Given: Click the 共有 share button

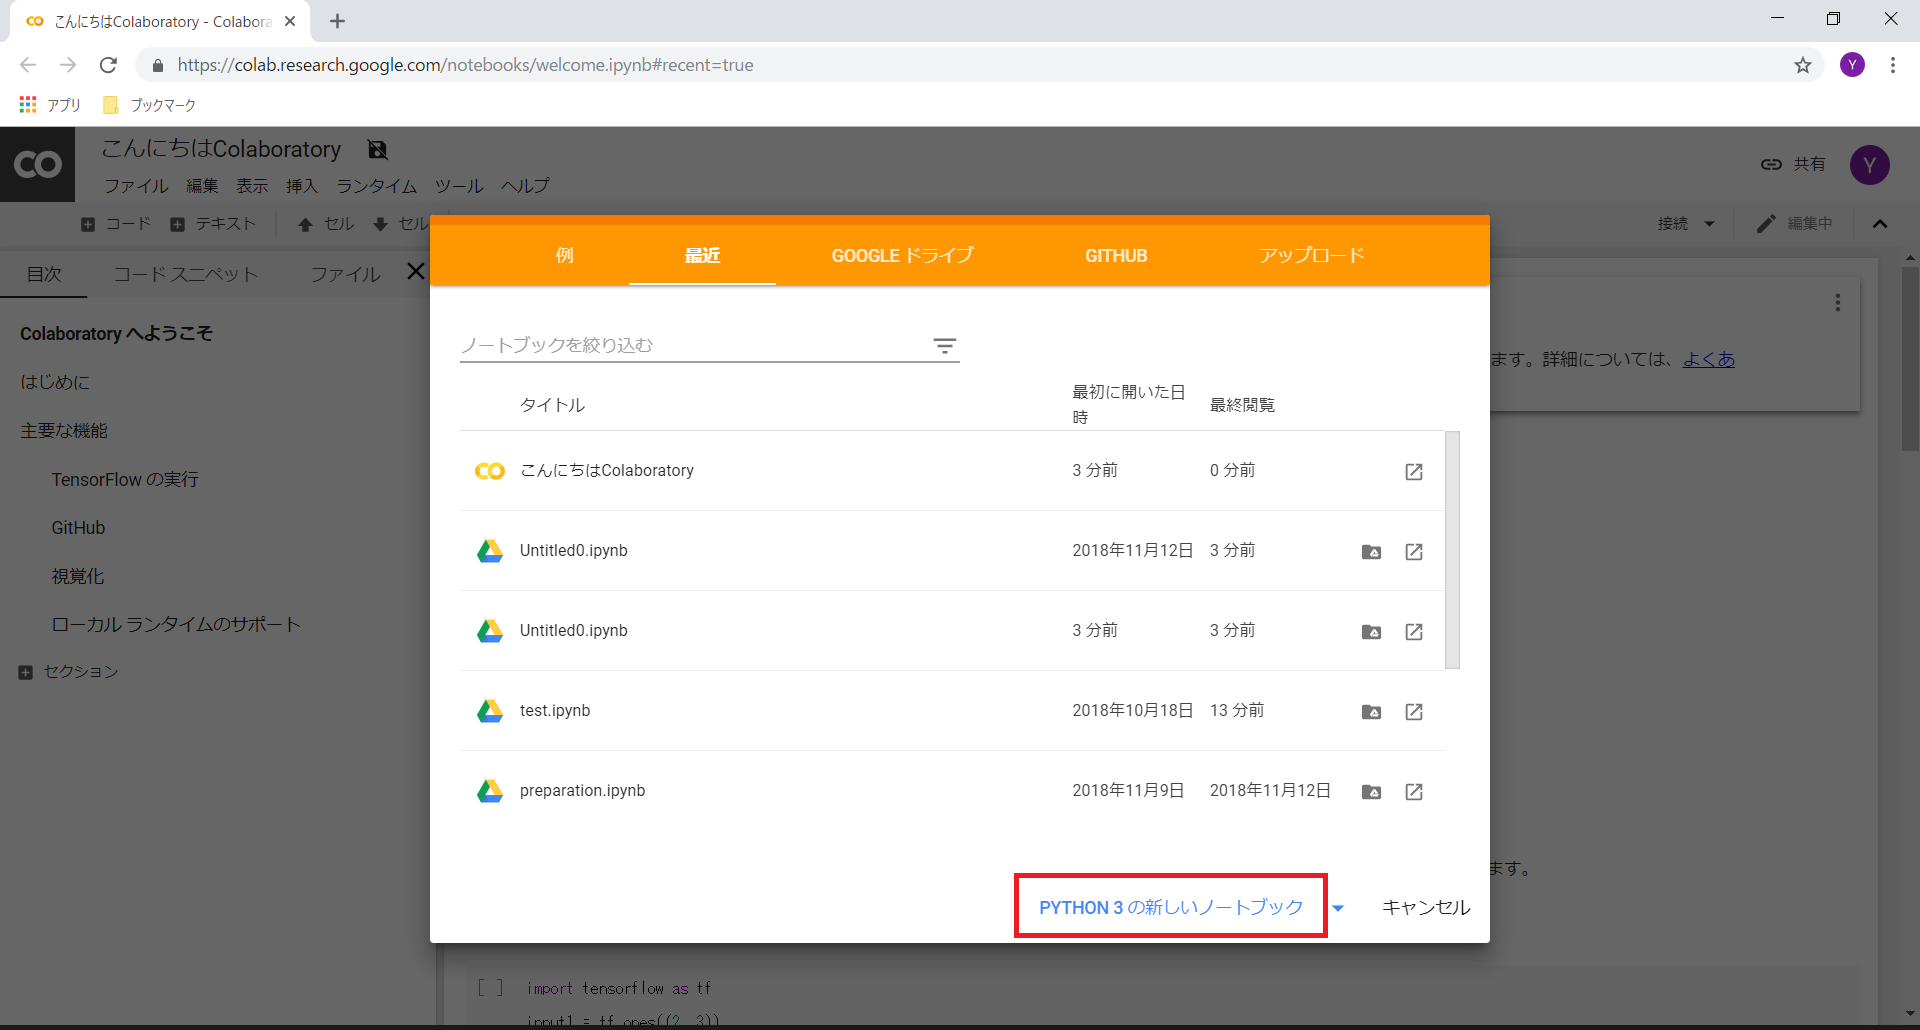Looking at the screenshot, I should [1793, 164].
